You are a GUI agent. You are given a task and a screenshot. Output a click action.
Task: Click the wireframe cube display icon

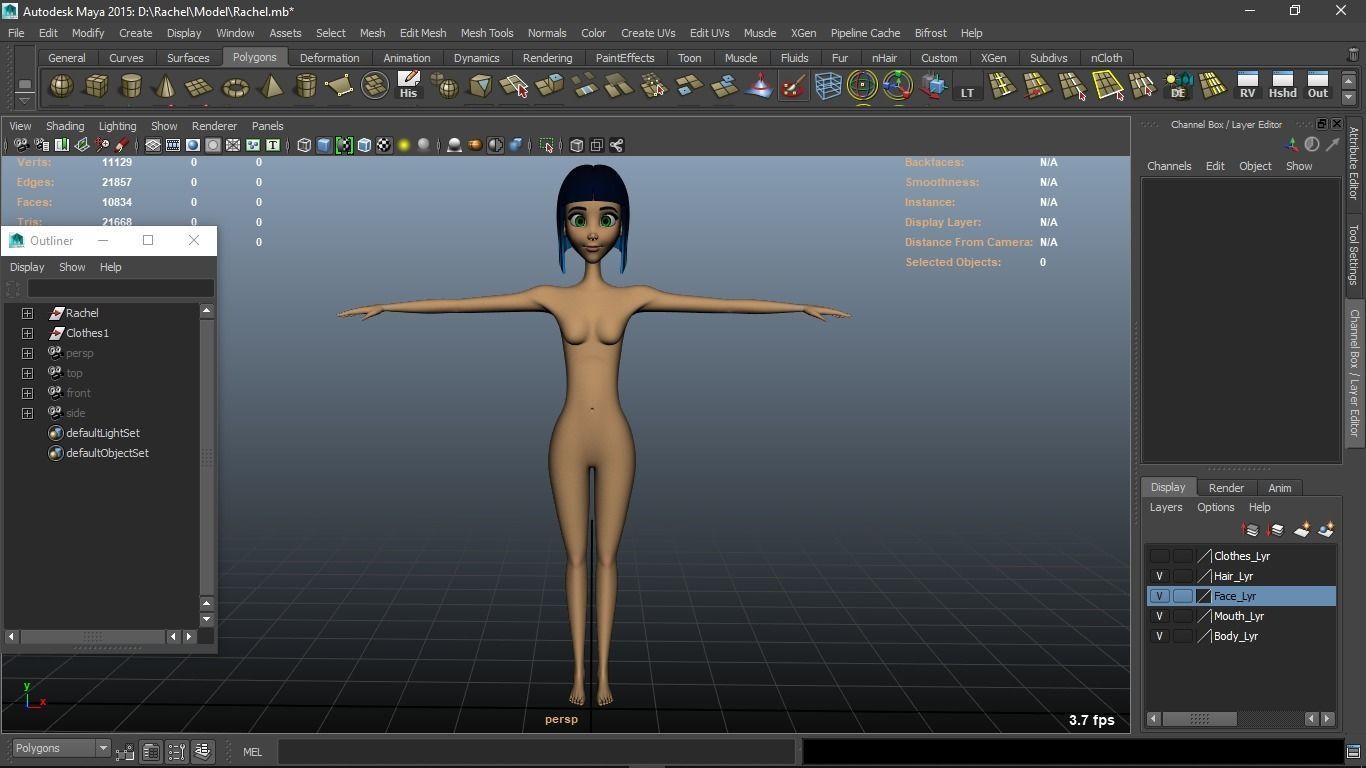coord(304,146)
